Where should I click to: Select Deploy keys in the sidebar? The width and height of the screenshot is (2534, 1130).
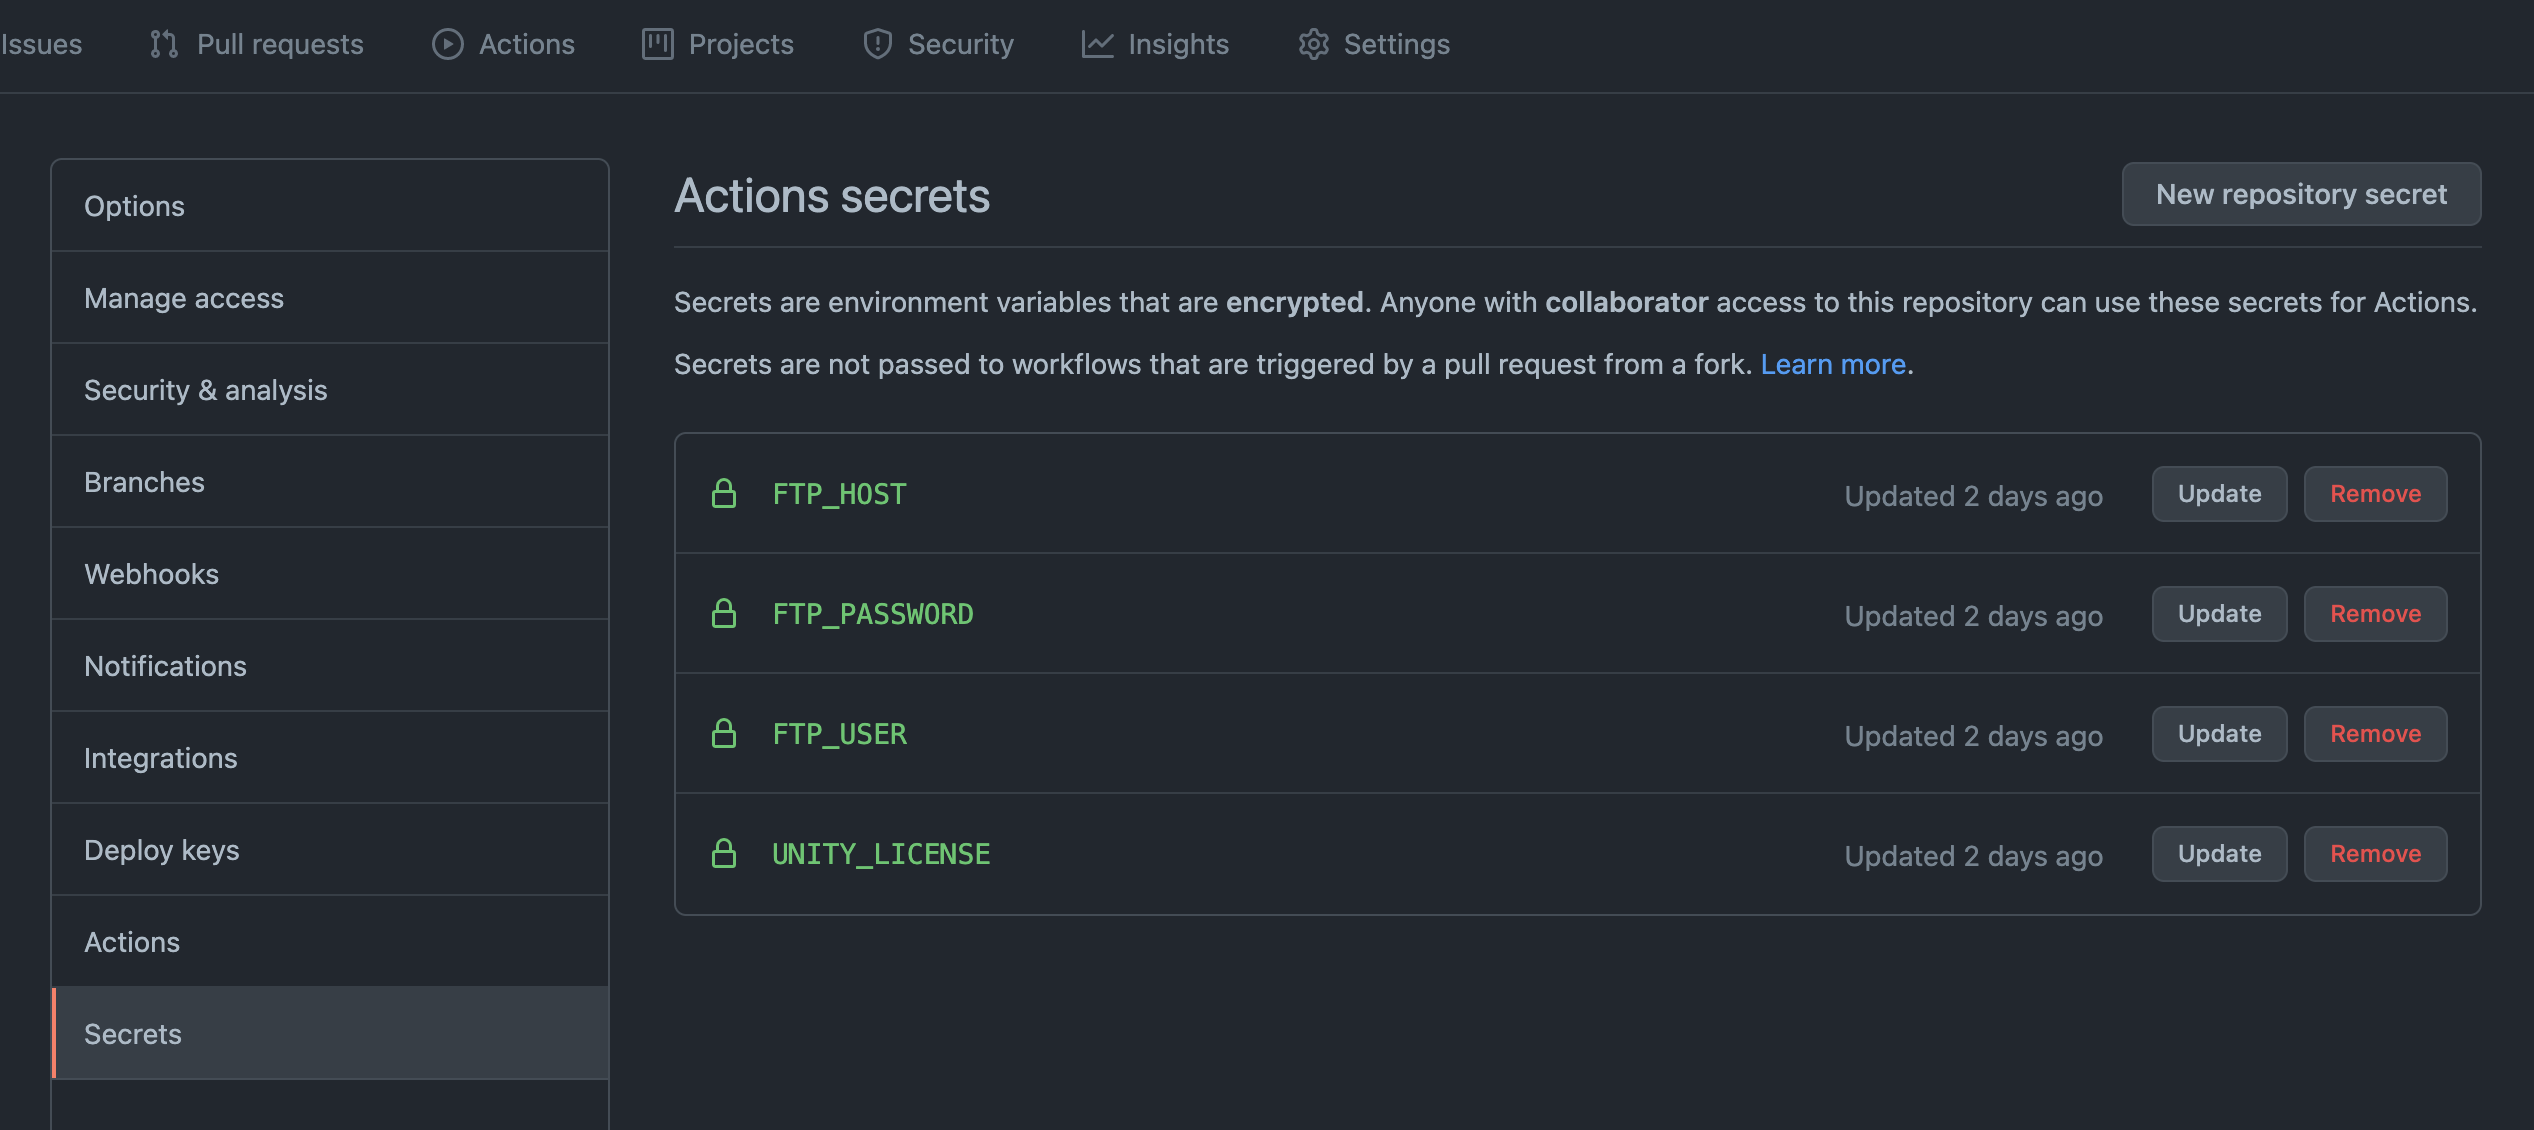[x=161, y=850]
